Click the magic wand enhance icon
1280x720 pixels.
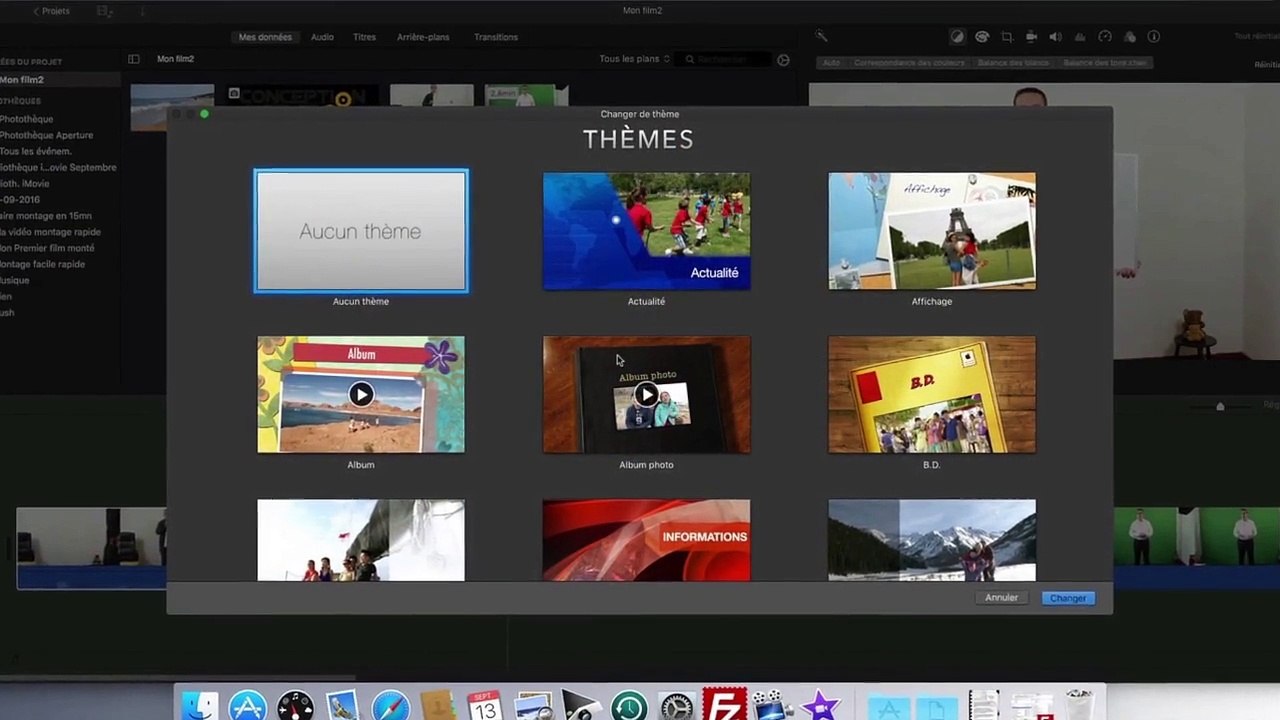[821, 36]
